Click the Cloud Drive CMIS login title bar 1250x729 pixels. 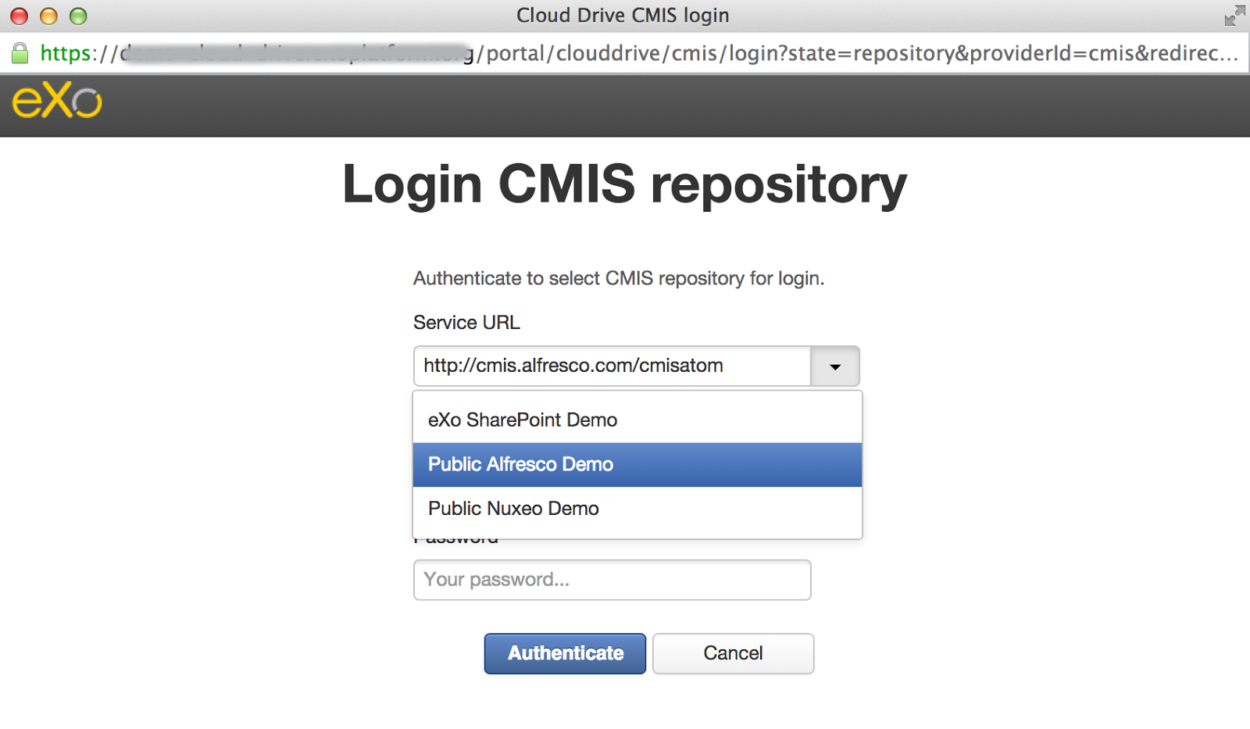click(623, 15)
